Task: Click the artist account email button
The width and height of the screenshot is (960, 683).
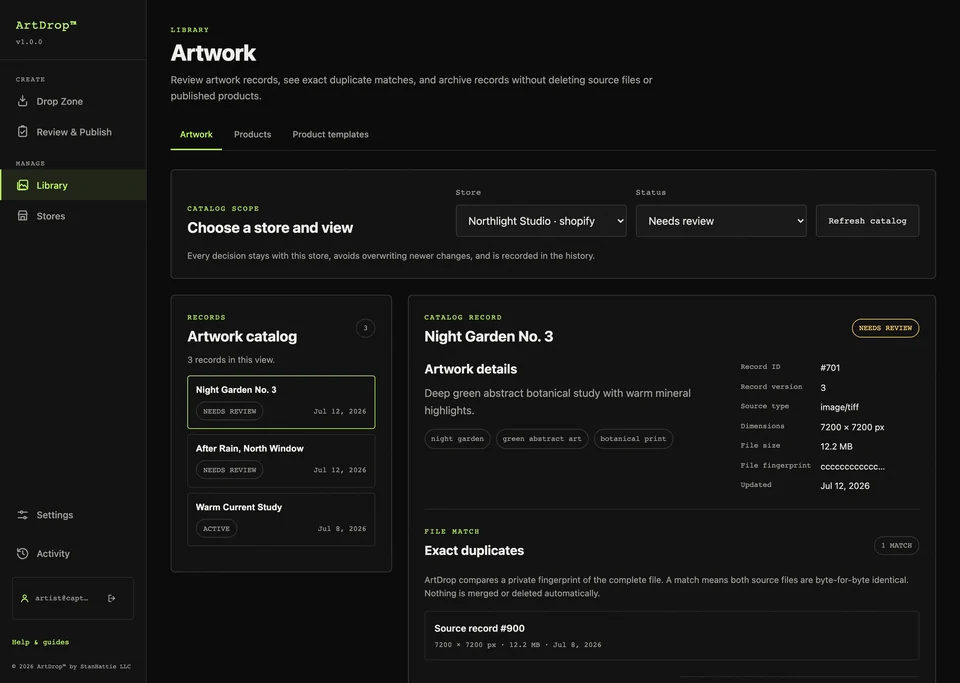Action: (61, 598)
